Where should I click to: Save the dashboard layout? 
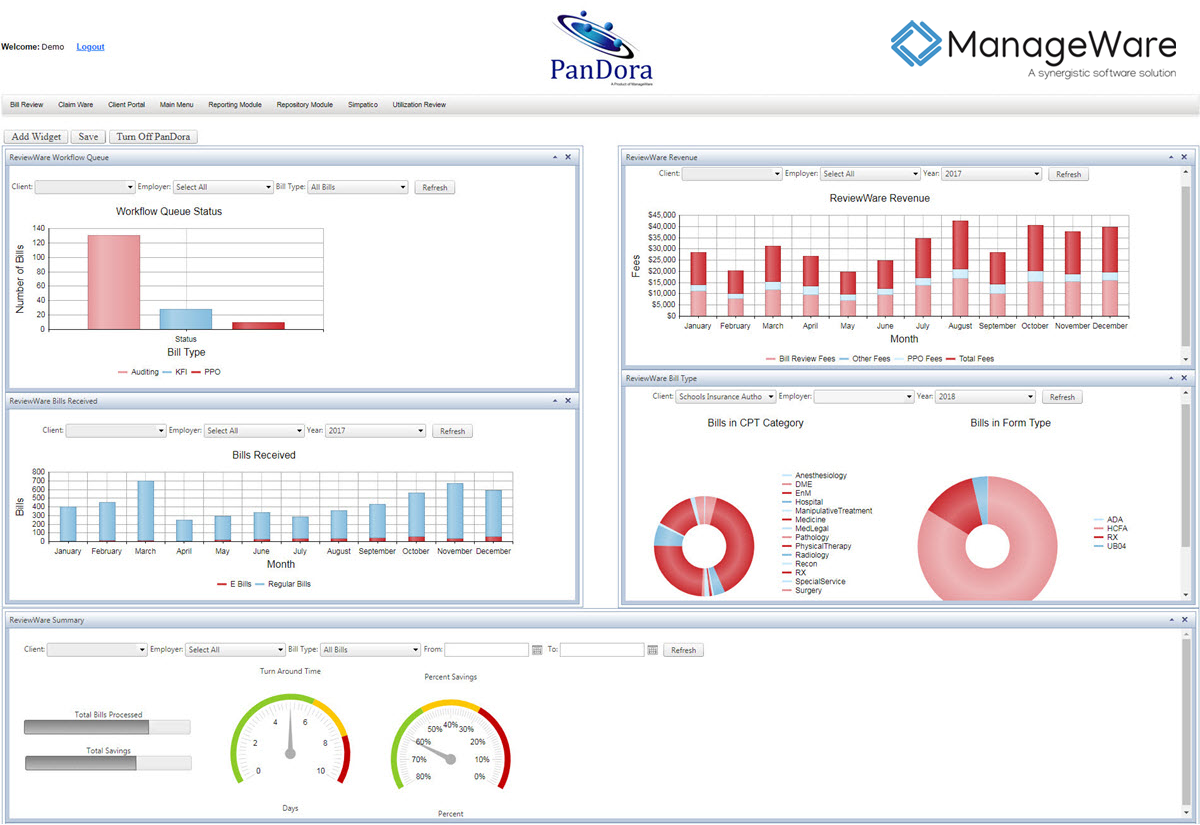pyautogui.click(x=88, y=137)
